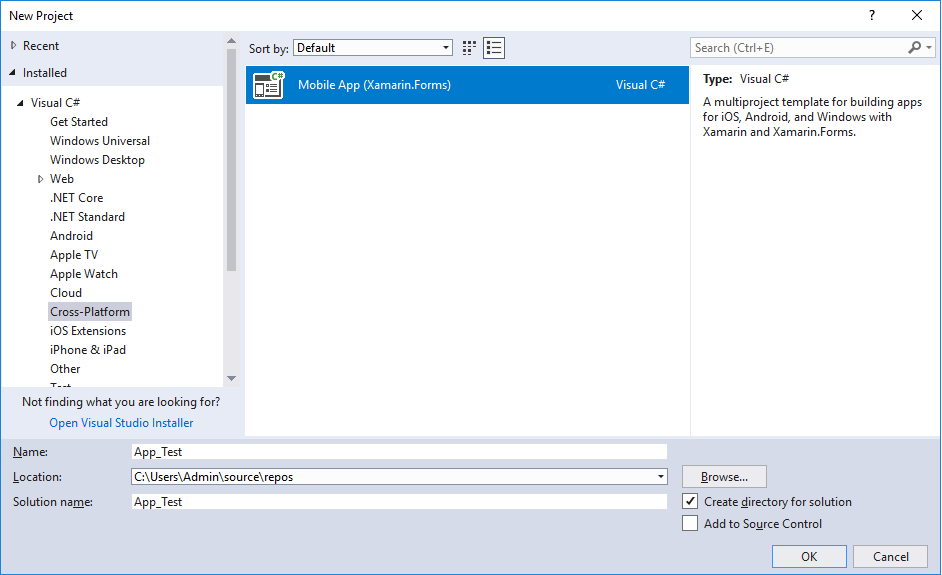Viewport: 942px width, 575px height.
Task: Select the Other category
Action: pyautogui.click(x=65, y=369)
